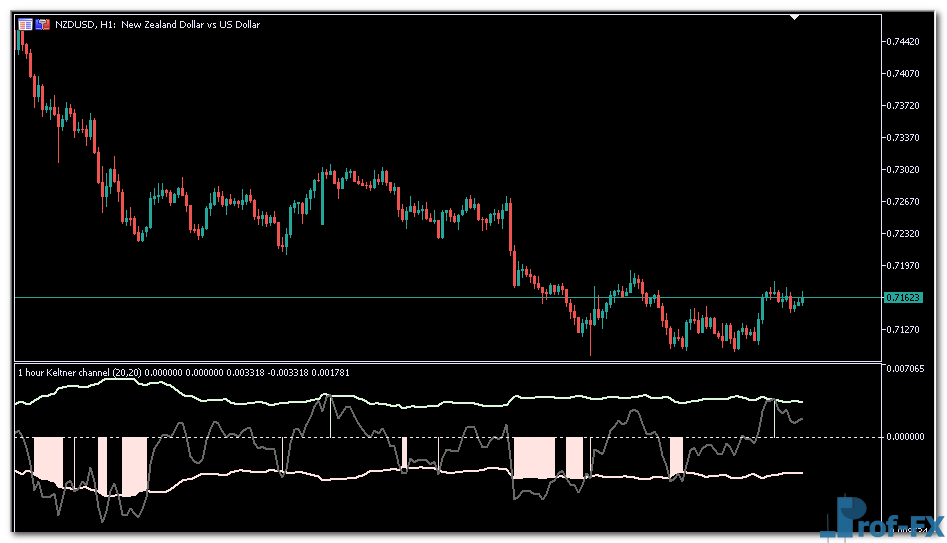Select the 1 hour Keltner channel indicator label
This screenshot has height=543, width=947.
150,373
